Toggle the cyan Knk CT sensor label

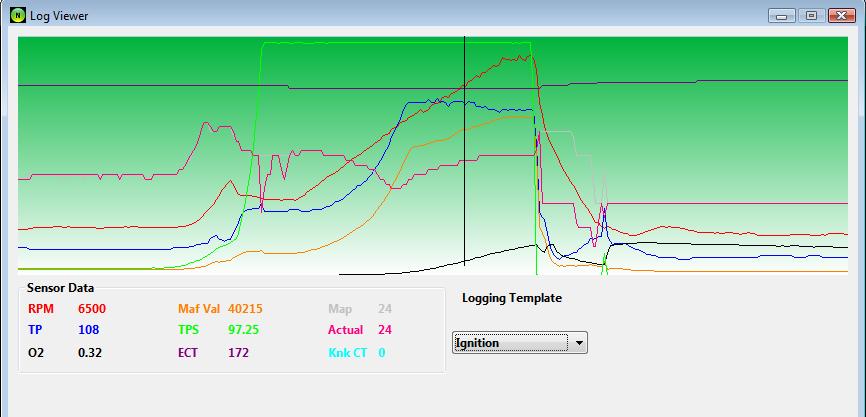pos(347,352)
